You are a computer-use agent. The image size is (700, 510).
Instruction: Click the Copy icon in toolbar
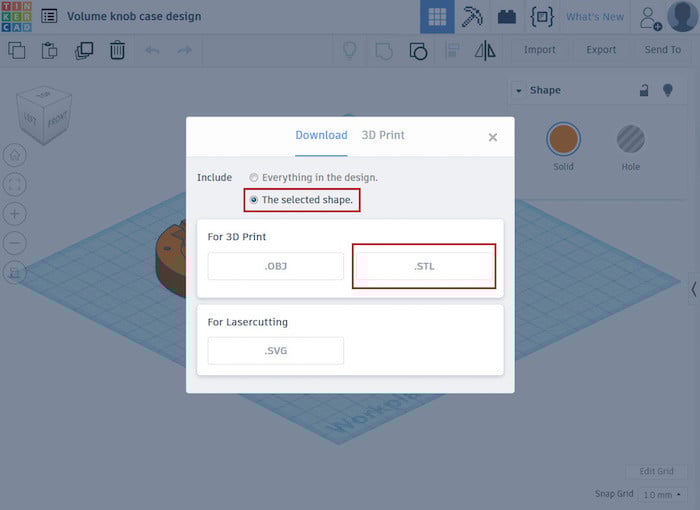pos(17,50)
